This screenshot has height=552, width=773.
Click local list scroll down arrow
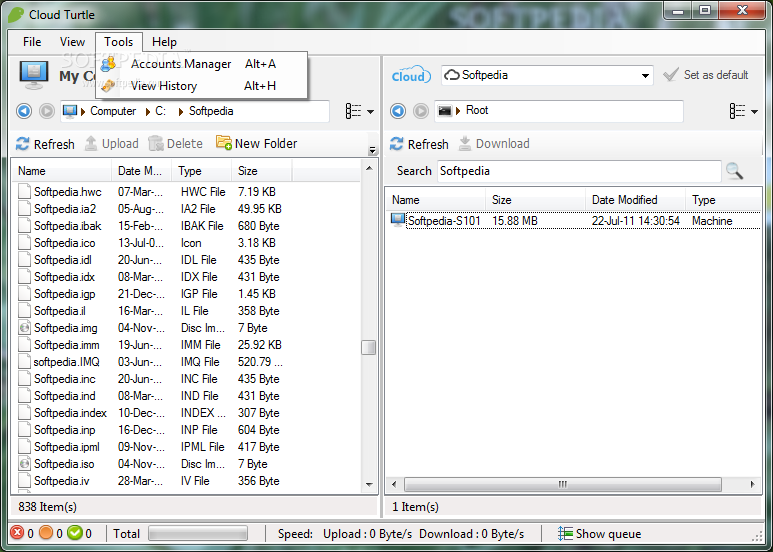click(x=369, y=485)
